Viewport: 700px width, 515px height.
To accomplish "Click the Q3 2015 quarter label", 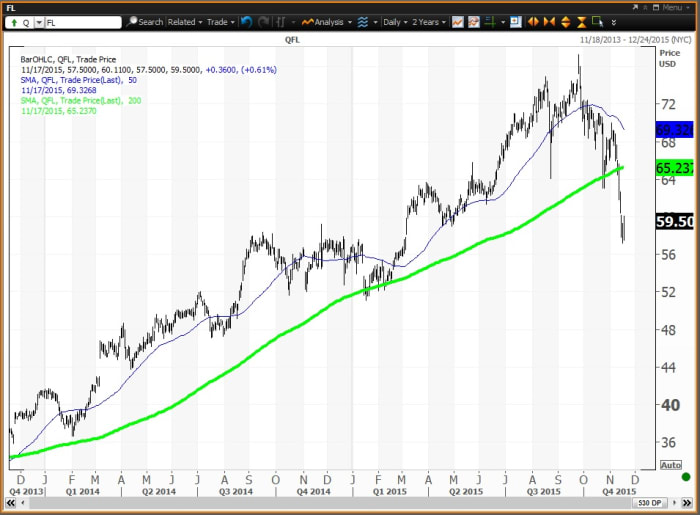I will [543, 491].
